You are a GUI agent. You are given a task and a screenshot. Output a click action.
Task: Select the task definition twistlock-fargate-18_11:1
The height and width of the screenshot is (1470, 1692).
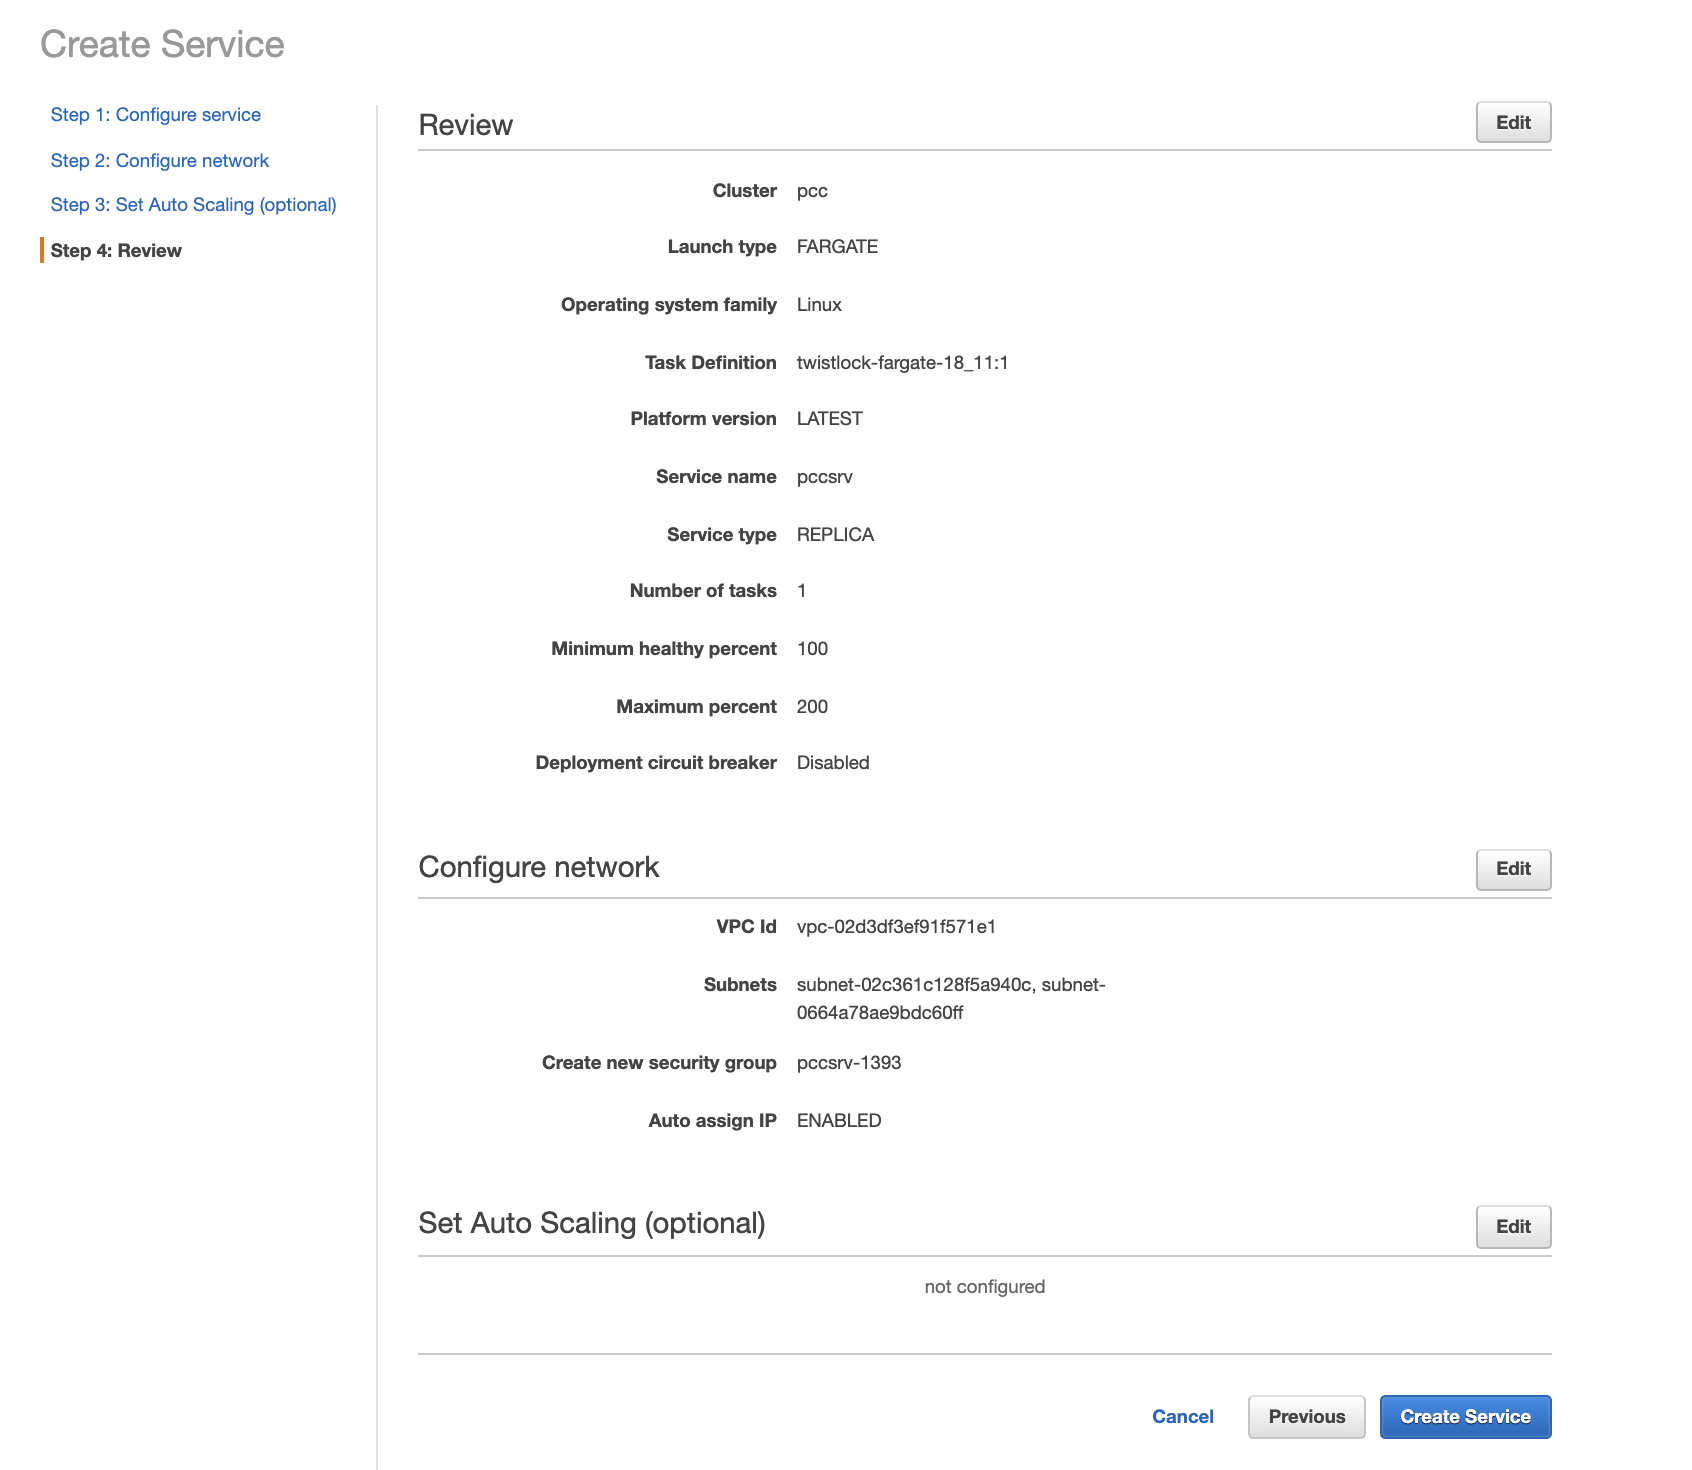pos(902,362)
